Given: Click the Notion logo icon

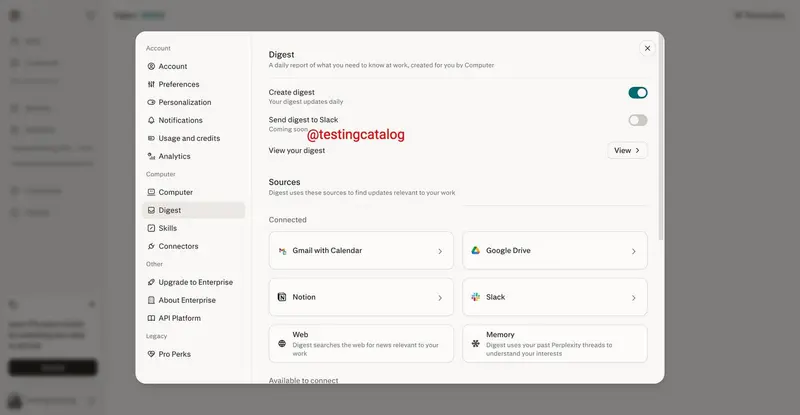Looking at the screenshot, I should pos(282,297).
